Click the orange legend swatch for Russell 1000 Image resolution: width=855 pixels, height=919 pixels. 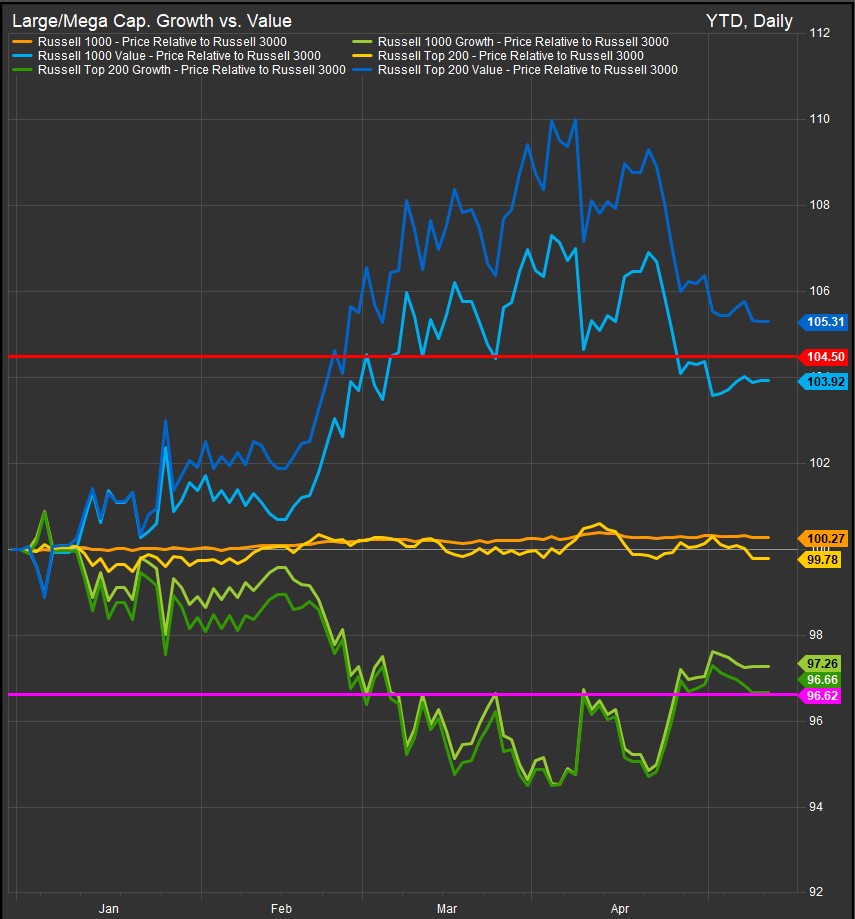(x=22, y=42)
